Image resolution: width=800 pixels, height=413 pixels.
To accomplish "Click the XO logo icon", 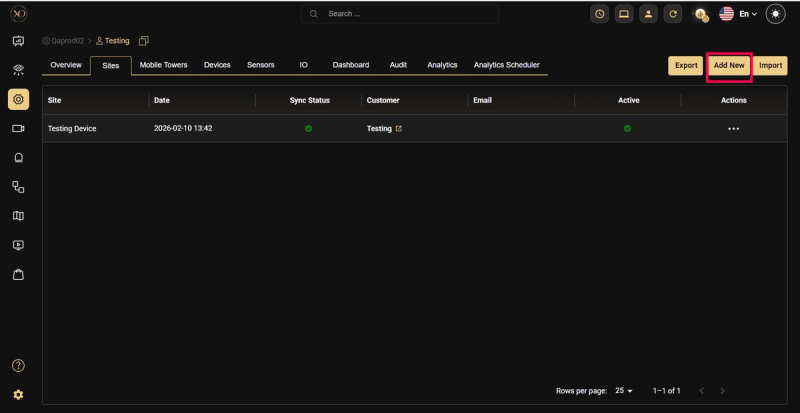I will point(18,14).
